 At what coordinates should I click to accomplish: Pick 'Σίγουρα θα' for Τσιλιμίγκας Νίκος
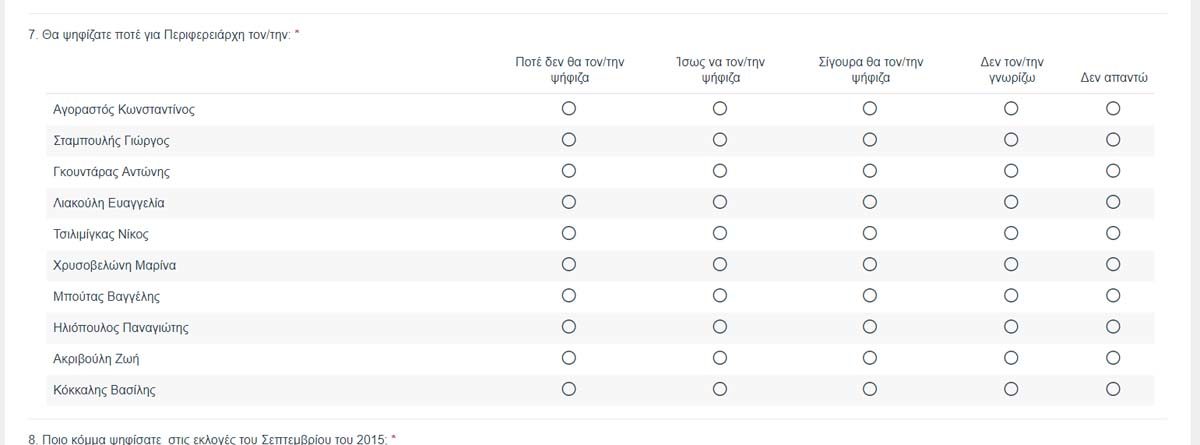pos(870,233)
